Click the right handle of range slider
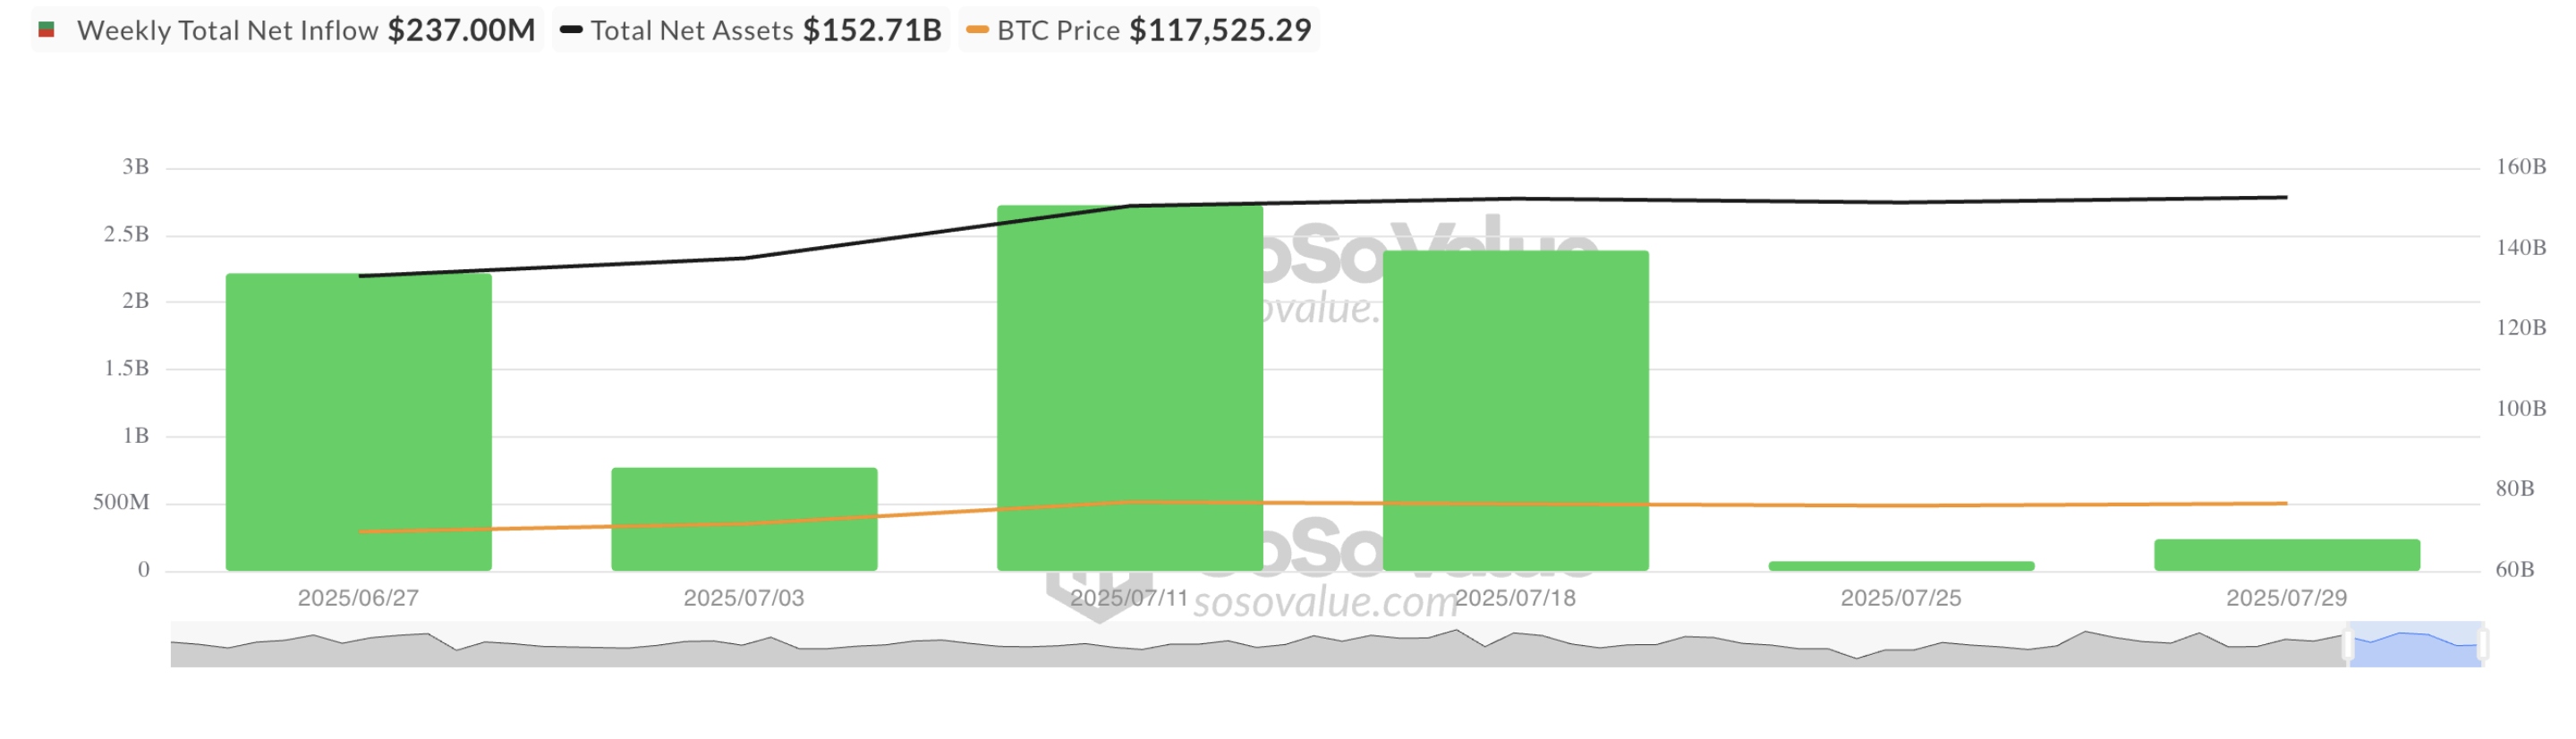The height and width of the screenshot is (739, 2576). click(x=2482, y=645)
